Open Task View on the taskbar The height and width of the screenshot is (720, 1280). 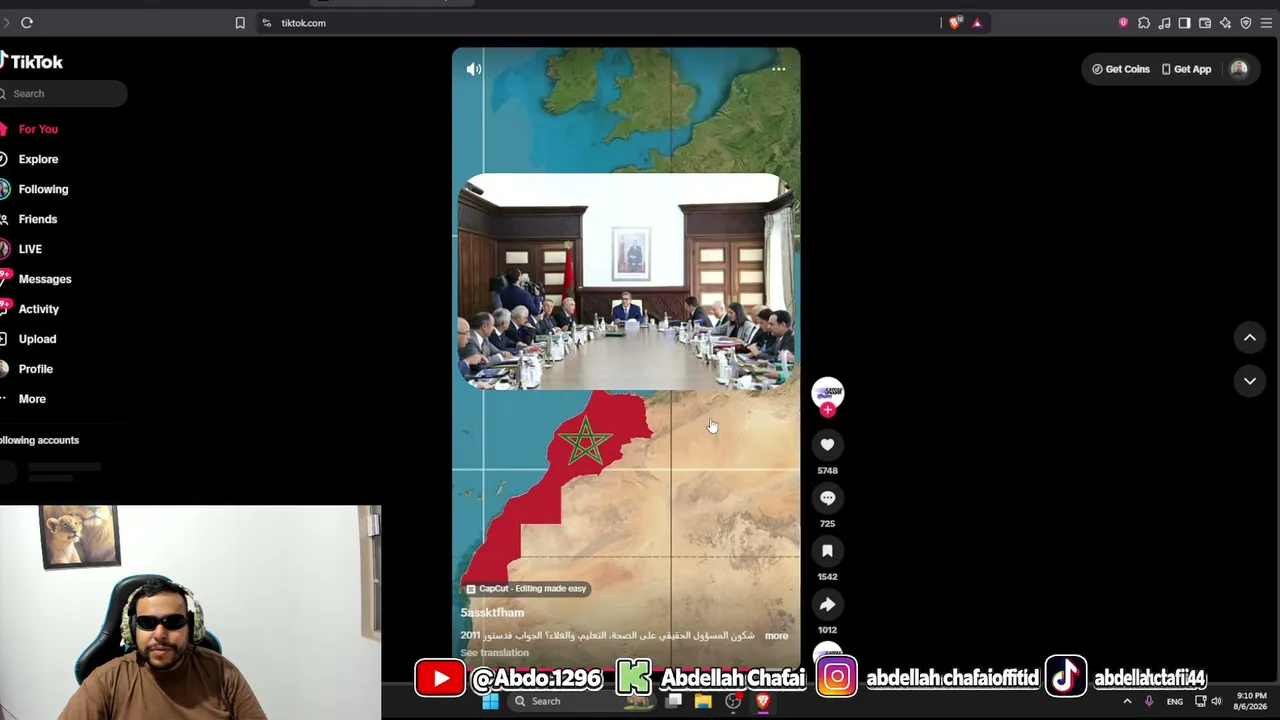click(674, 701)
